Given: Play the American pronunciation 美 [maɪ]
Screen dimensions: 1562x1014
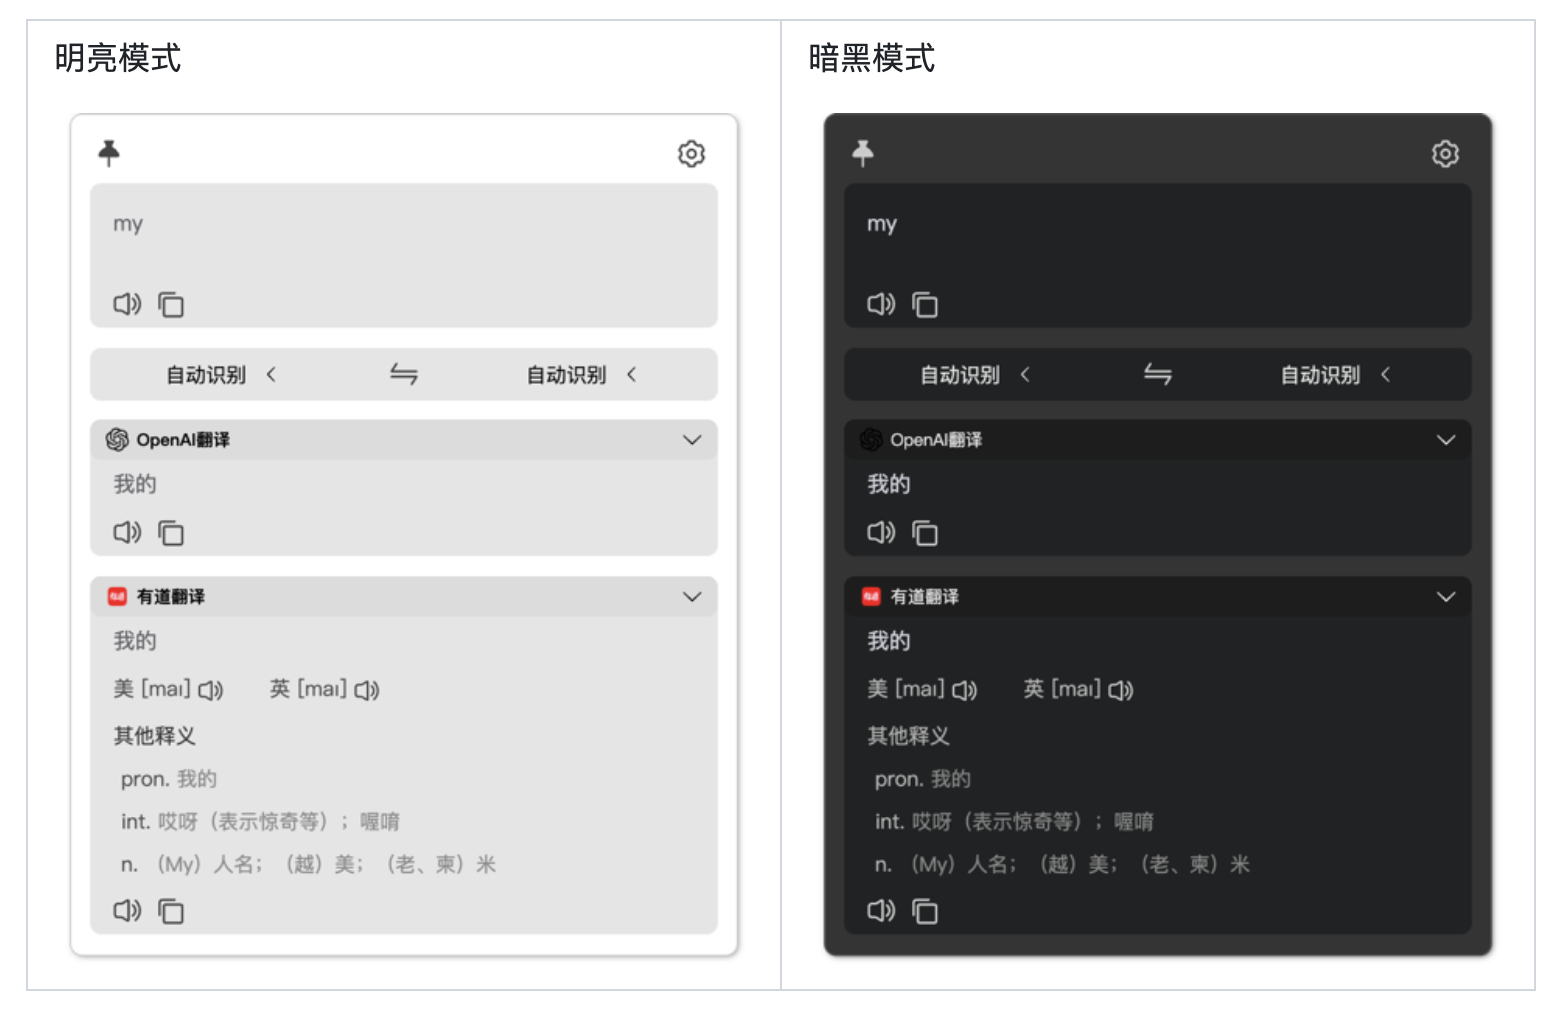Looking at the screenshot, I should tap(210, 689).
